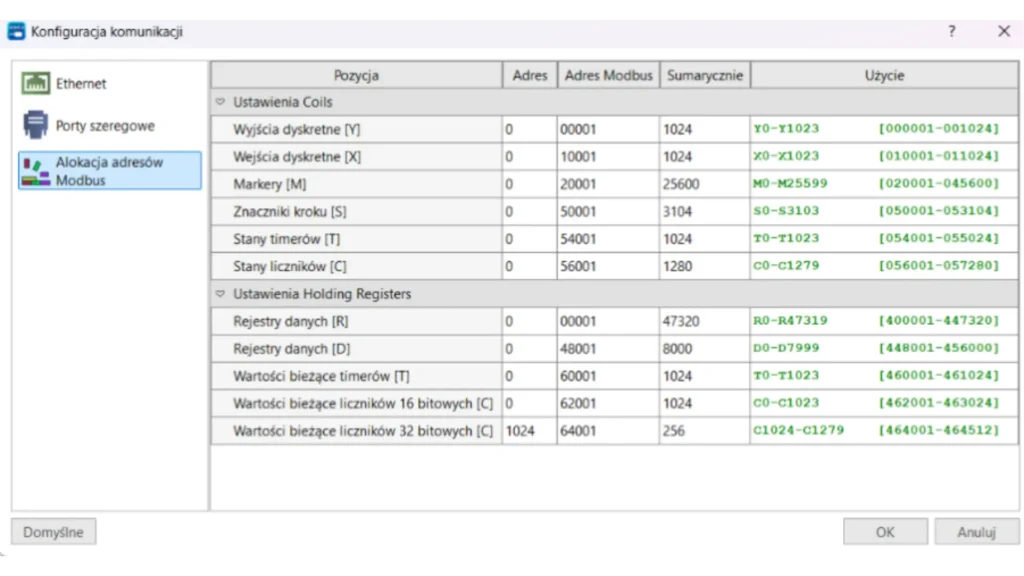The width and height of the screenshot is (1024, 576).
Task: Click usage range D0-D7999
Action: (786, 348)
